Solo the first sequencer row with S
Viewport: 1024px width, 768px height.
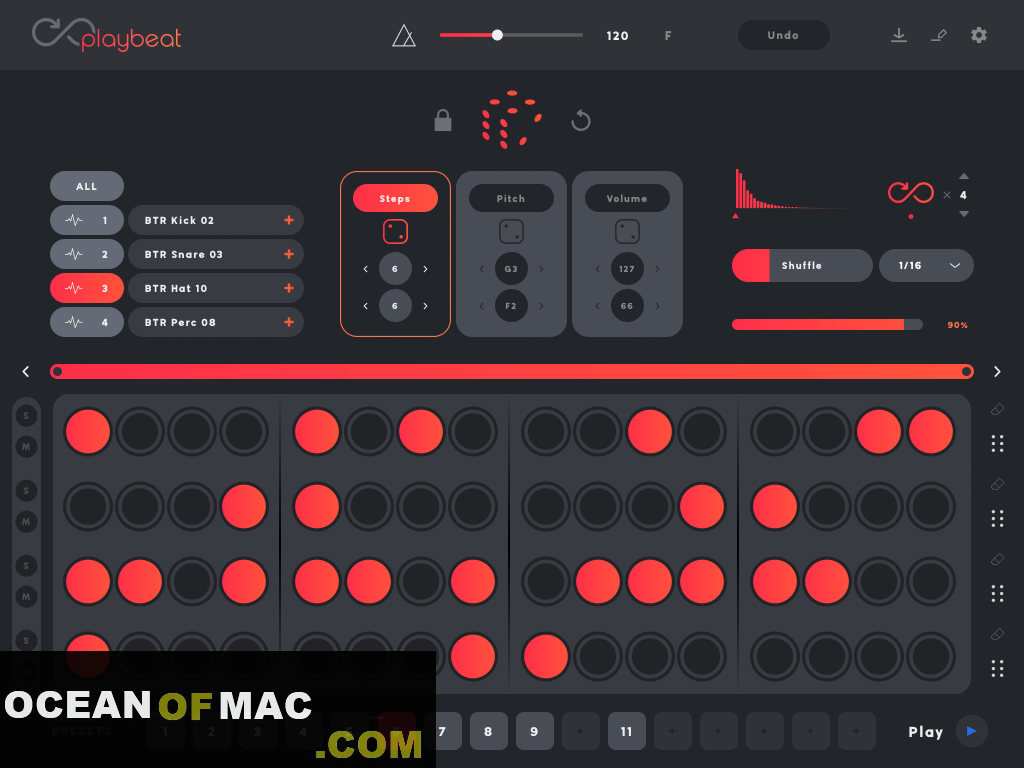[26, 416]
